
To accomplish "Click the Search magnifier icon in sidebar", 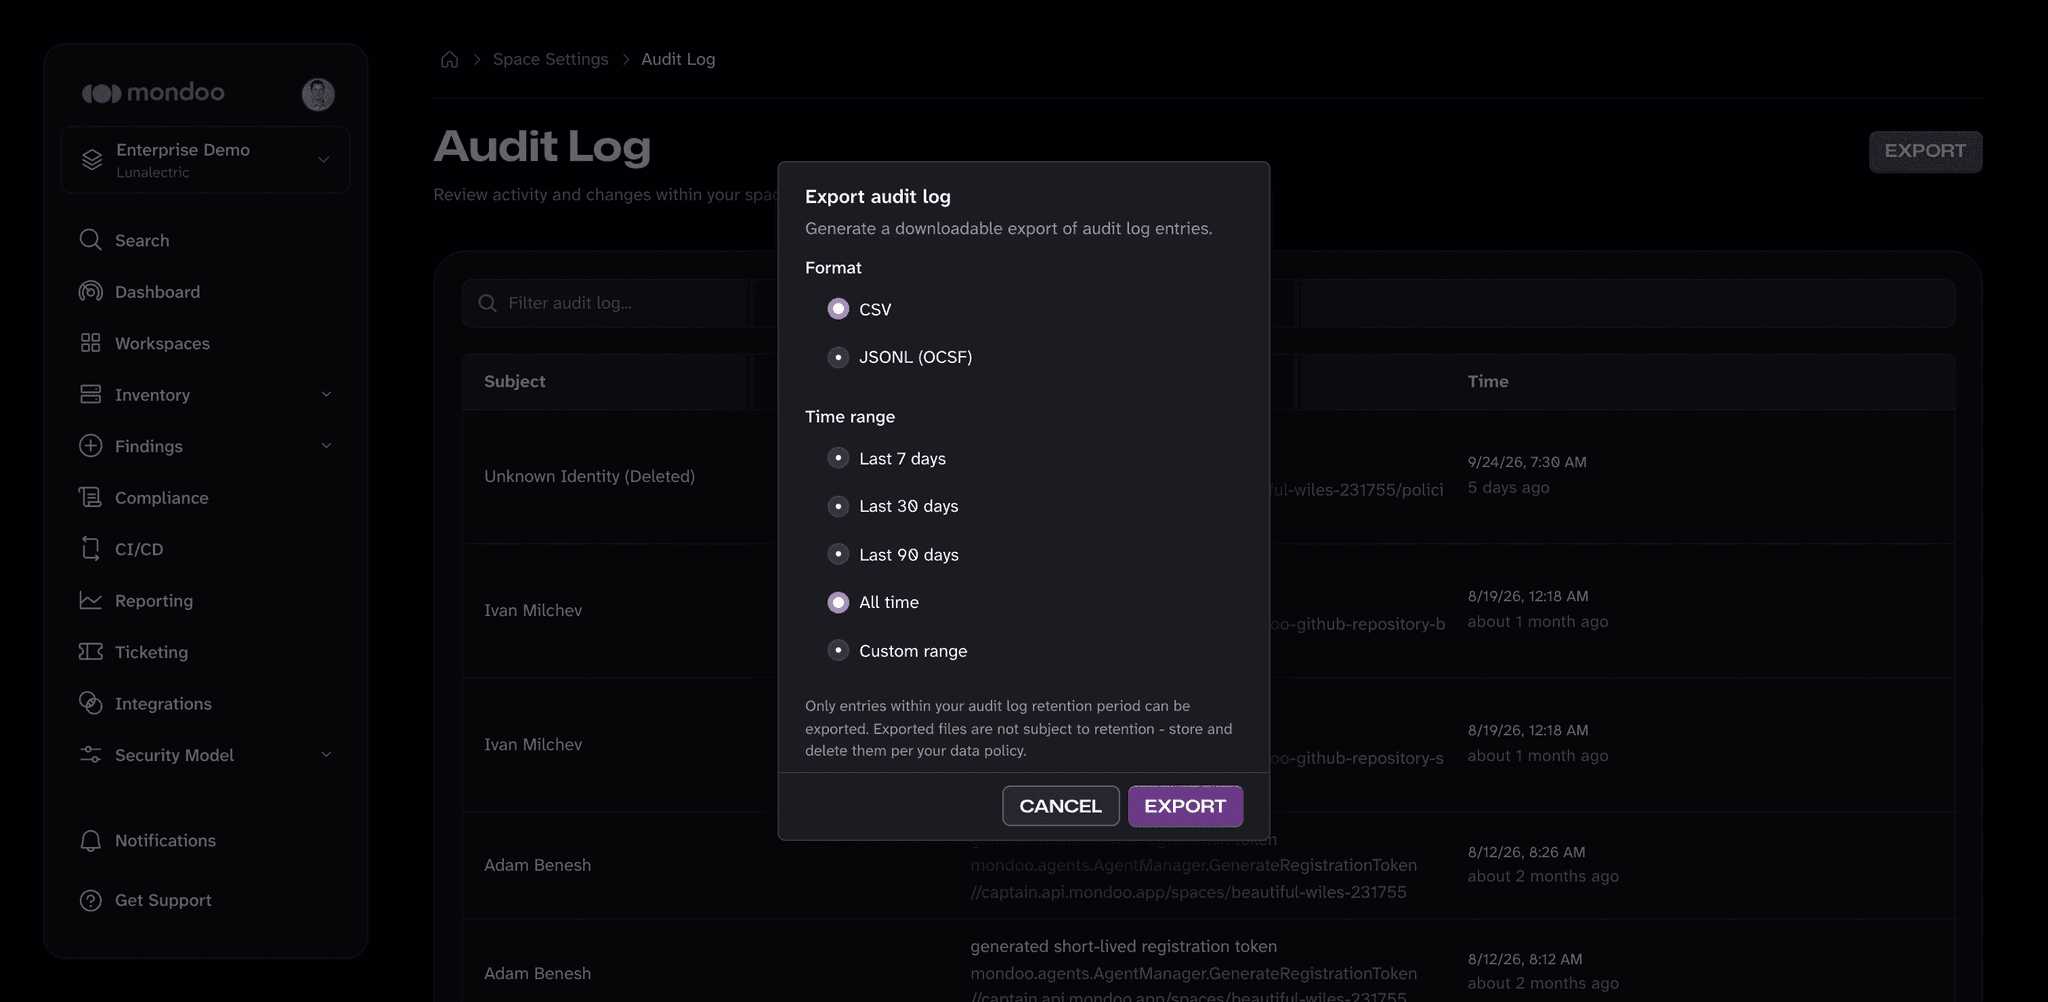I will tap(90, 240).
